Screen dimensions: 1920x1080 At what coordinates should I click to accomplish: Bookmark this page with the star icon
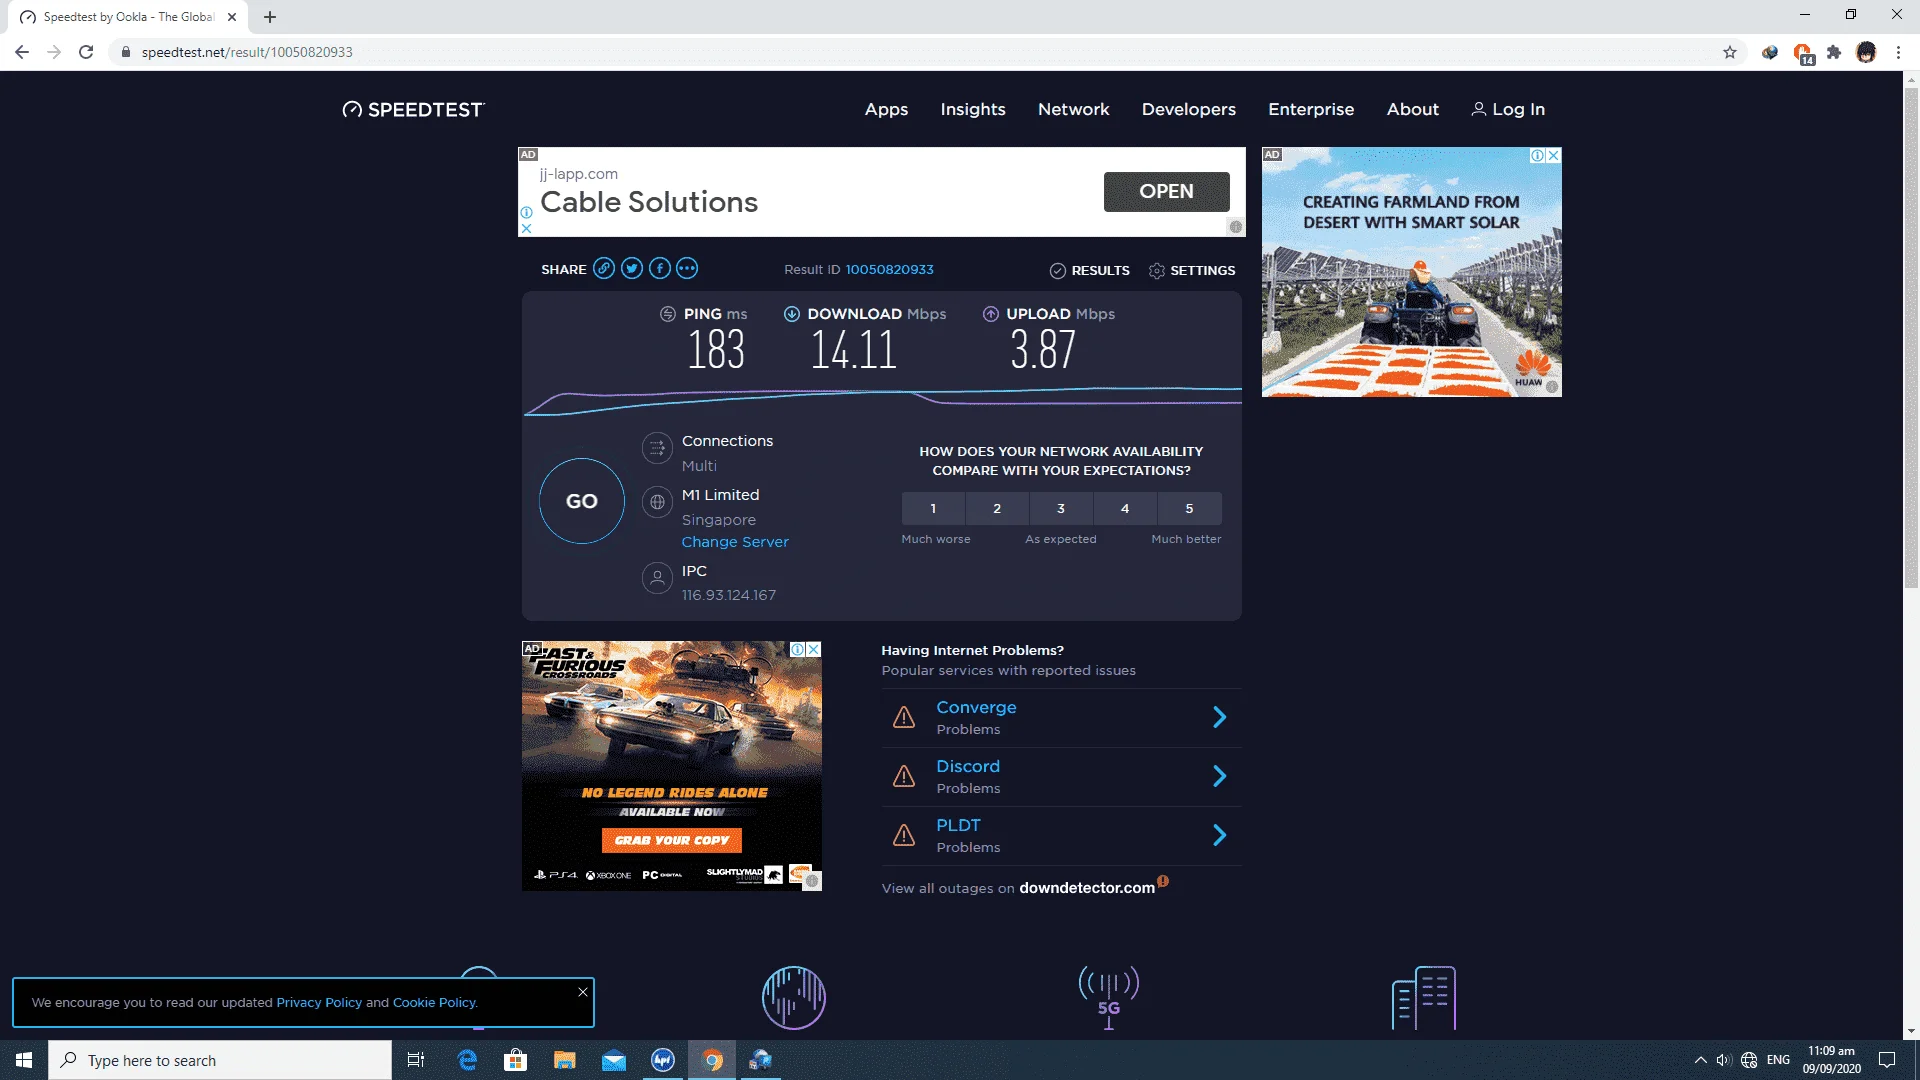[x=1730, y=52]
